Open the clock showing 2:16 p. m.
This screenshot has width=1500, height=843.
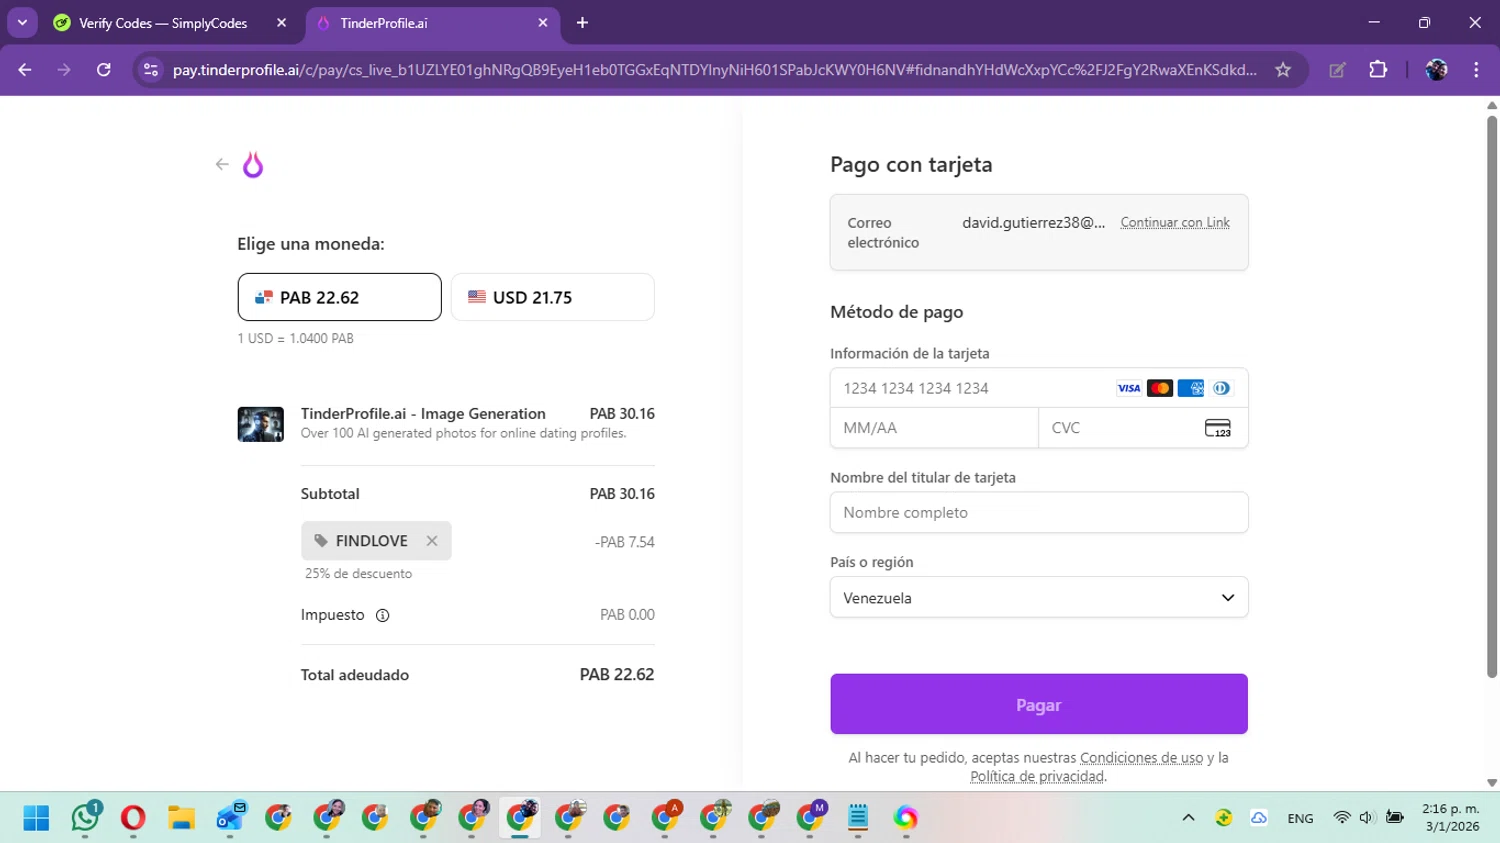point(1451,818)
